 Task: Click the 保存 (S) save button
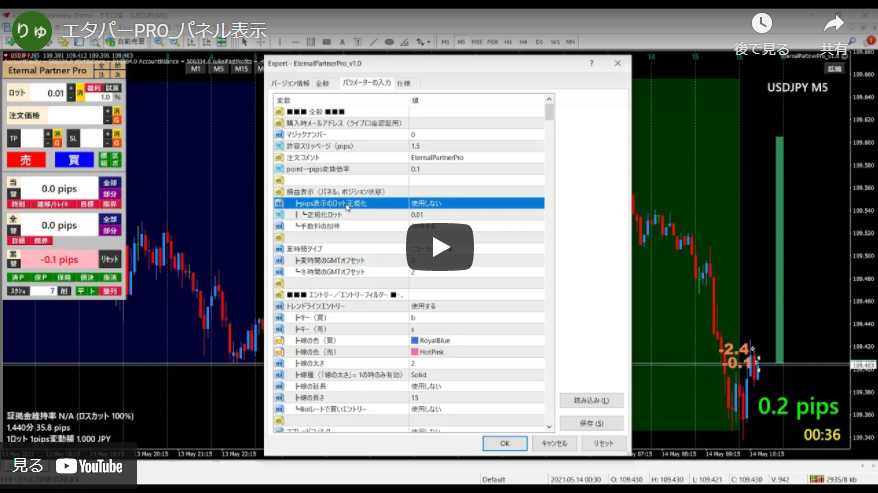(x=591, y=423)
